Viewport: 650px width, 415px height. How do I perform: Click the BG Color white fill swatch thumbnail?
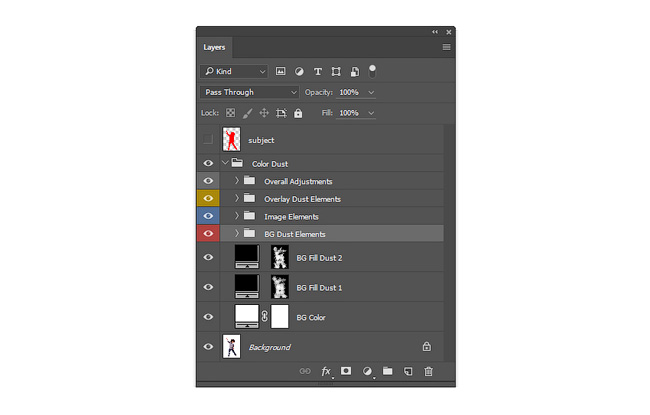247,316
